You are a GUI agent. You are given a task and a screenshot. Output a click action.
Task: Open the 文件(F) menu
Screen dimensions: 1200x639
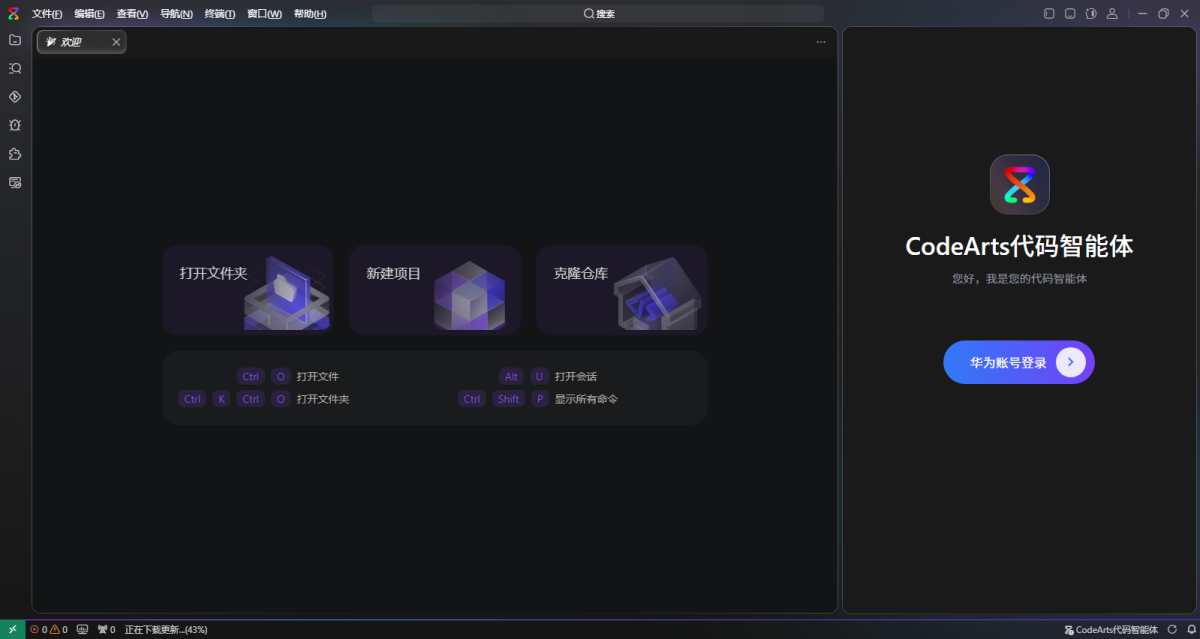(47, 14)
